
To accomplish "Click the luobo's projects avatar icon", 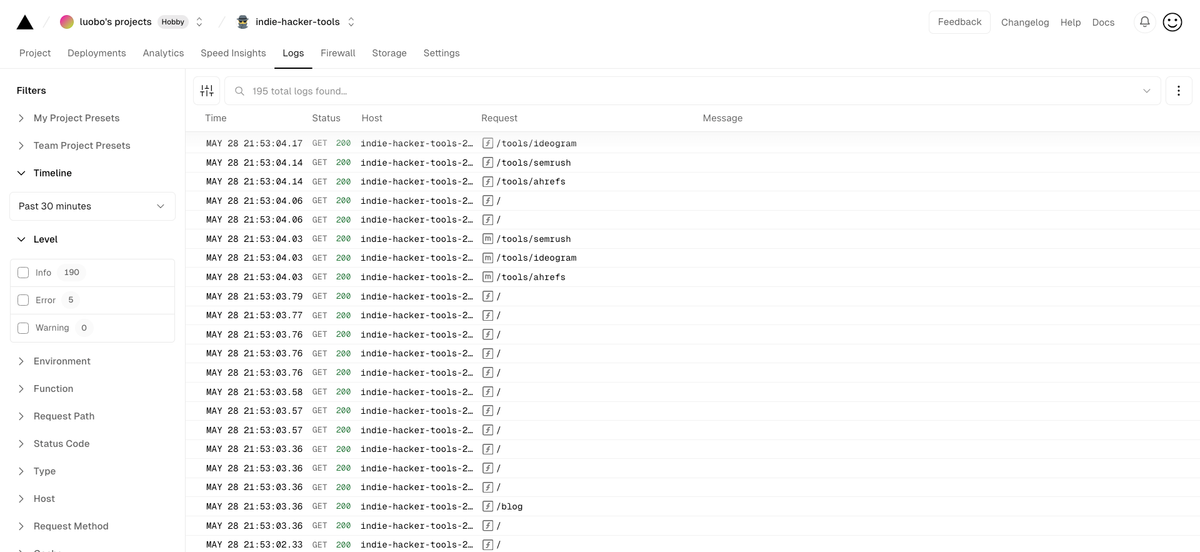I will [67, 22].
